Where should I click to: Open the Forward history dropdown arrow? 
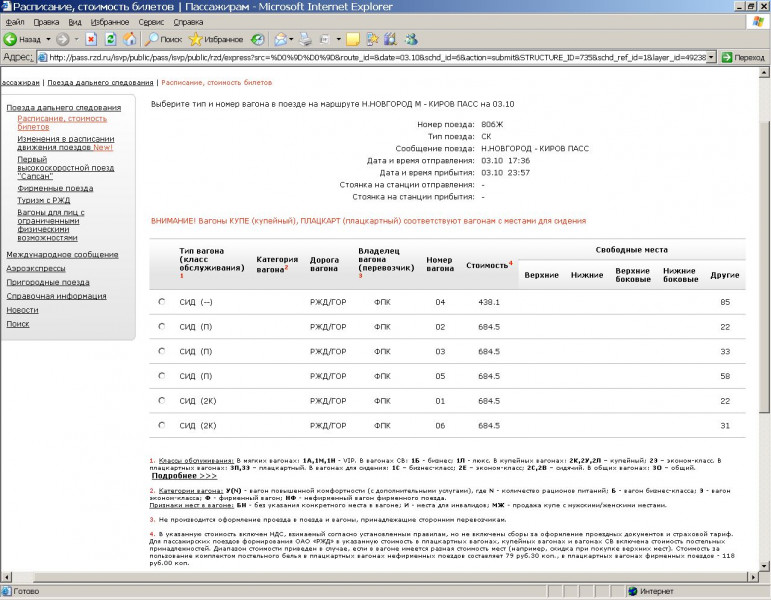[x=76, y=39]
